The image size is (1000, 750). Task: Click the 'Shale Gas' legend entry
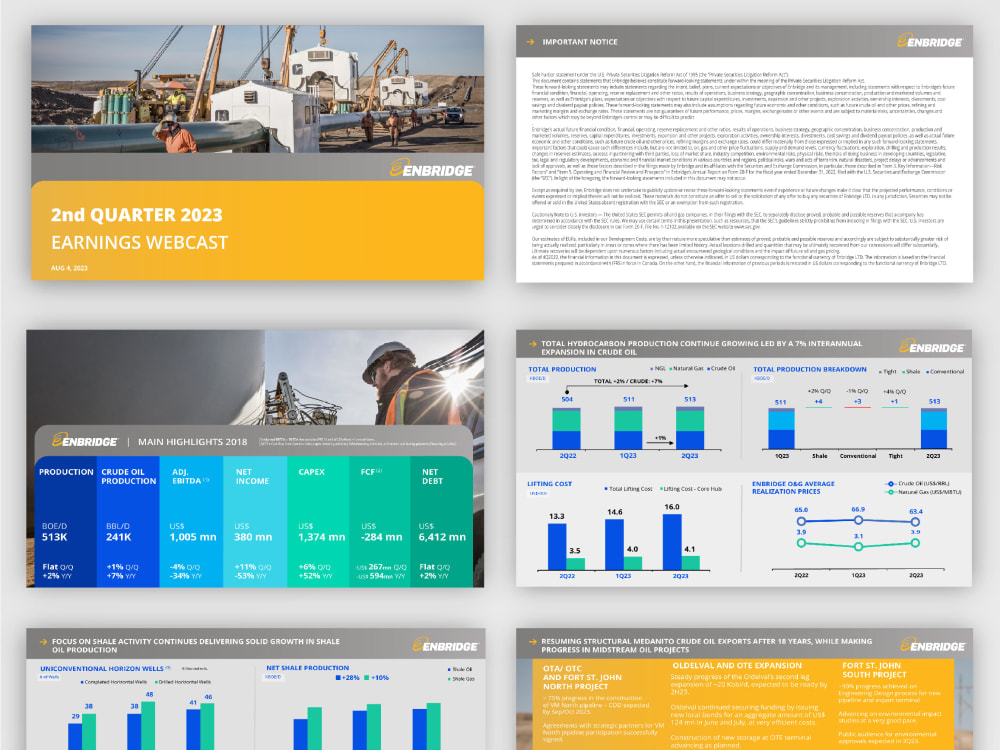pos(460,679)
